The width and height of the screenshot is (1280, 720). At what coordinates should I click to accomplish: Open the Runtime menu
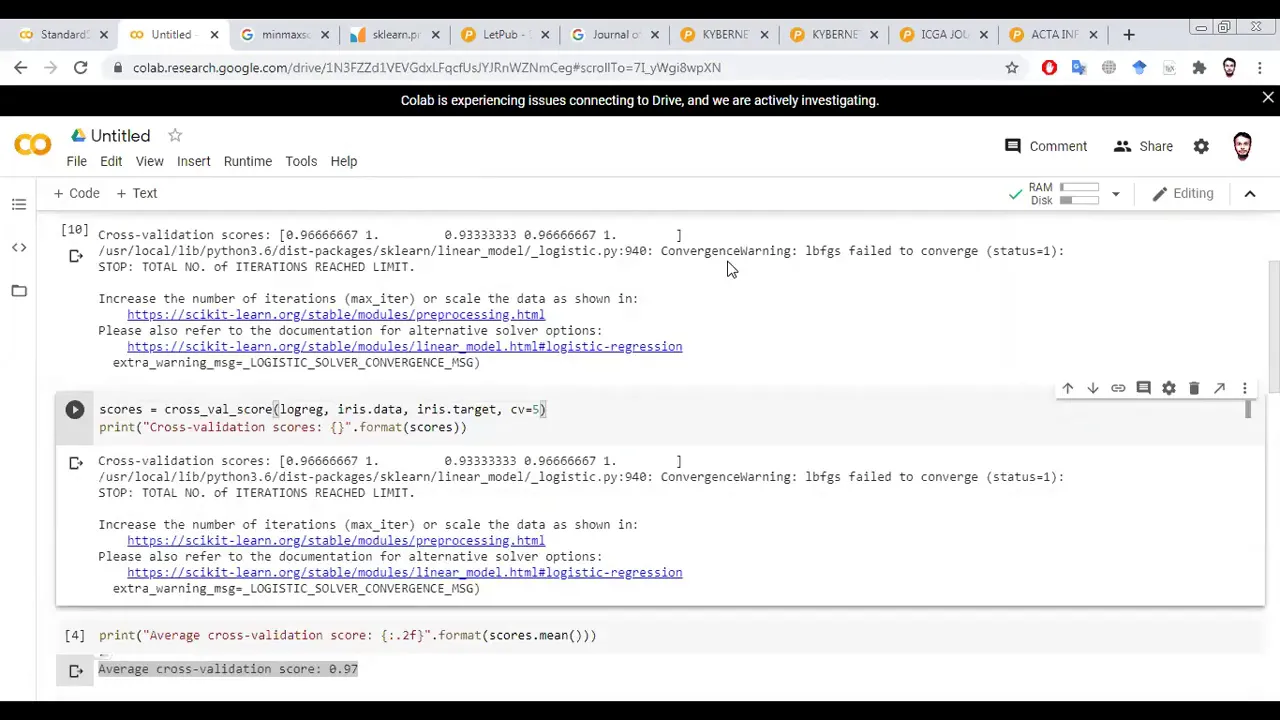click(x=248, y=161)
